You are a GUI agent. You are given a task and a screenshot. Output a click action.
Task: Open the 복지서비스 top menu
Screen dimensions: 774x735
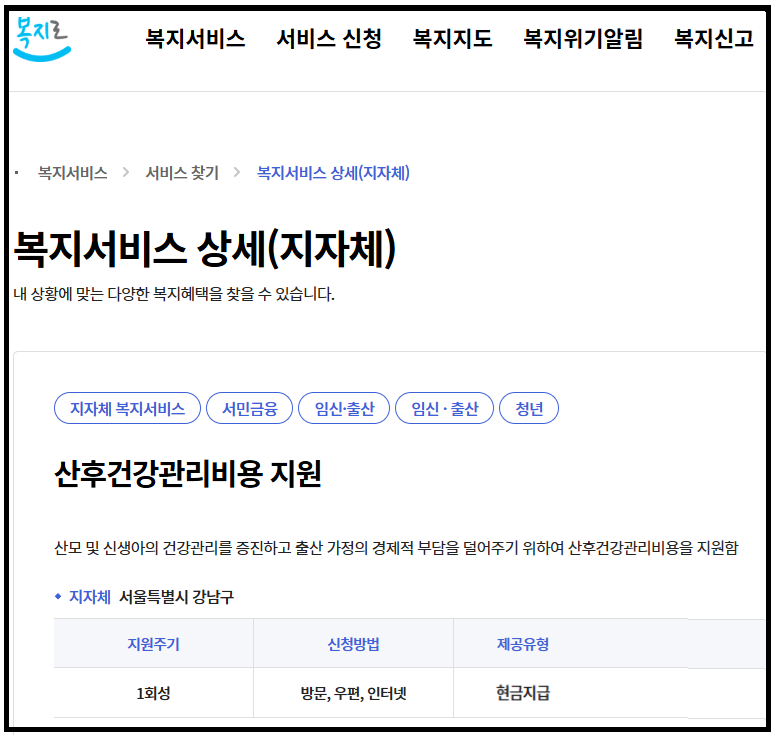point(195,39)
